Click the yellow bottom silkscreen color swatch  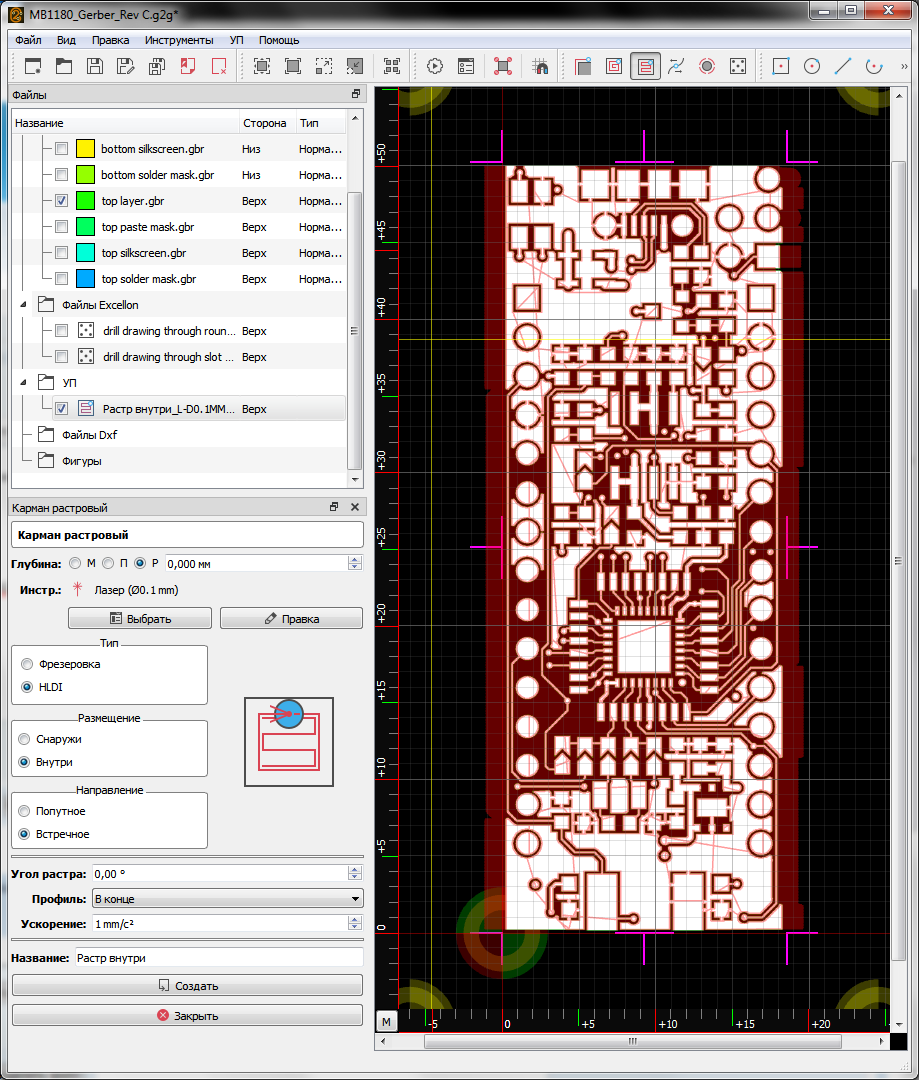tap(85, 149)
